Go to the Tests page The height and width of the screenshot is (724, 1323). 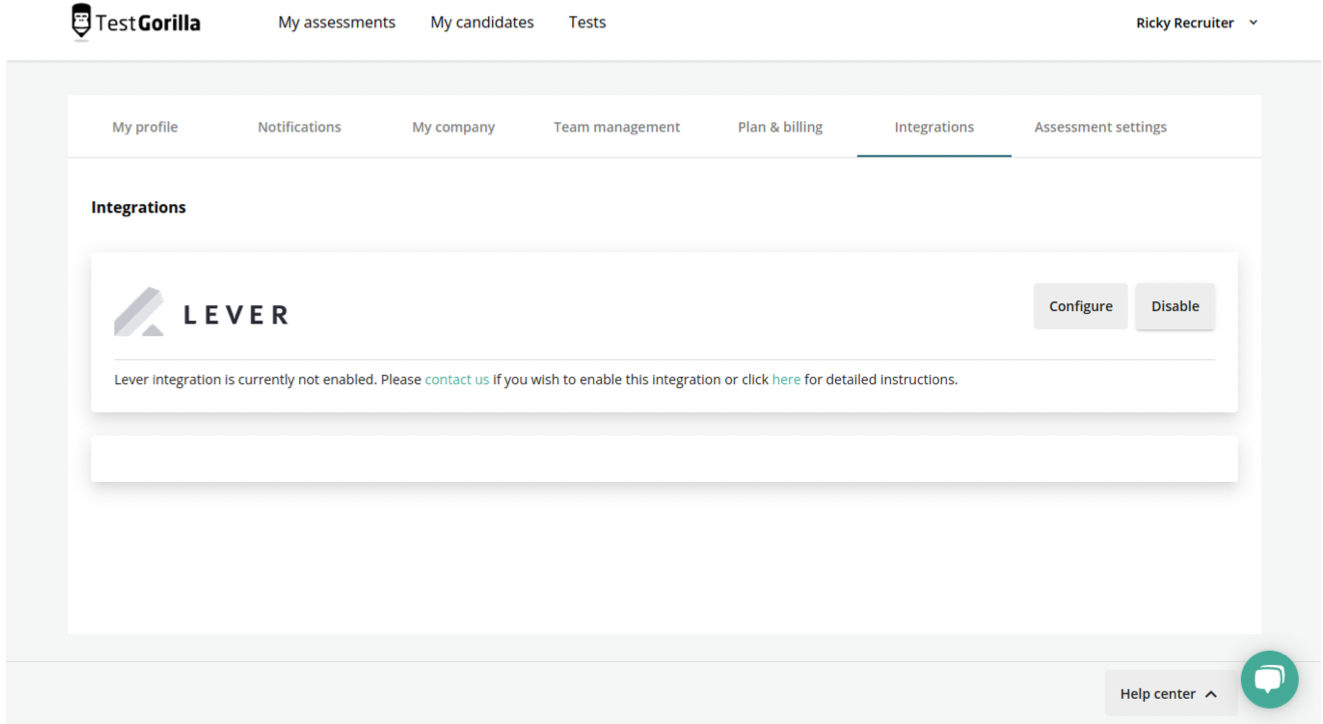587,22
